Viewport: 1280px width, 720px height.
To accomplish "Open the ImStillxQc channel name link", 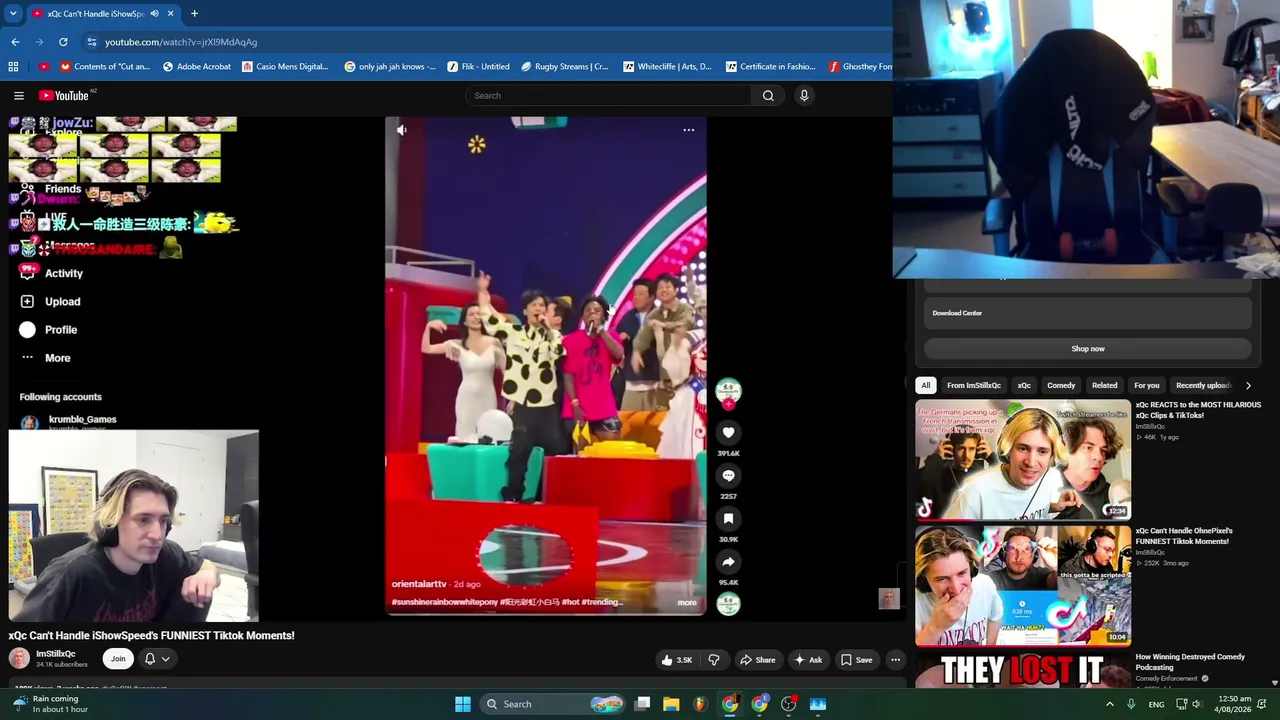I will point(56,654).
